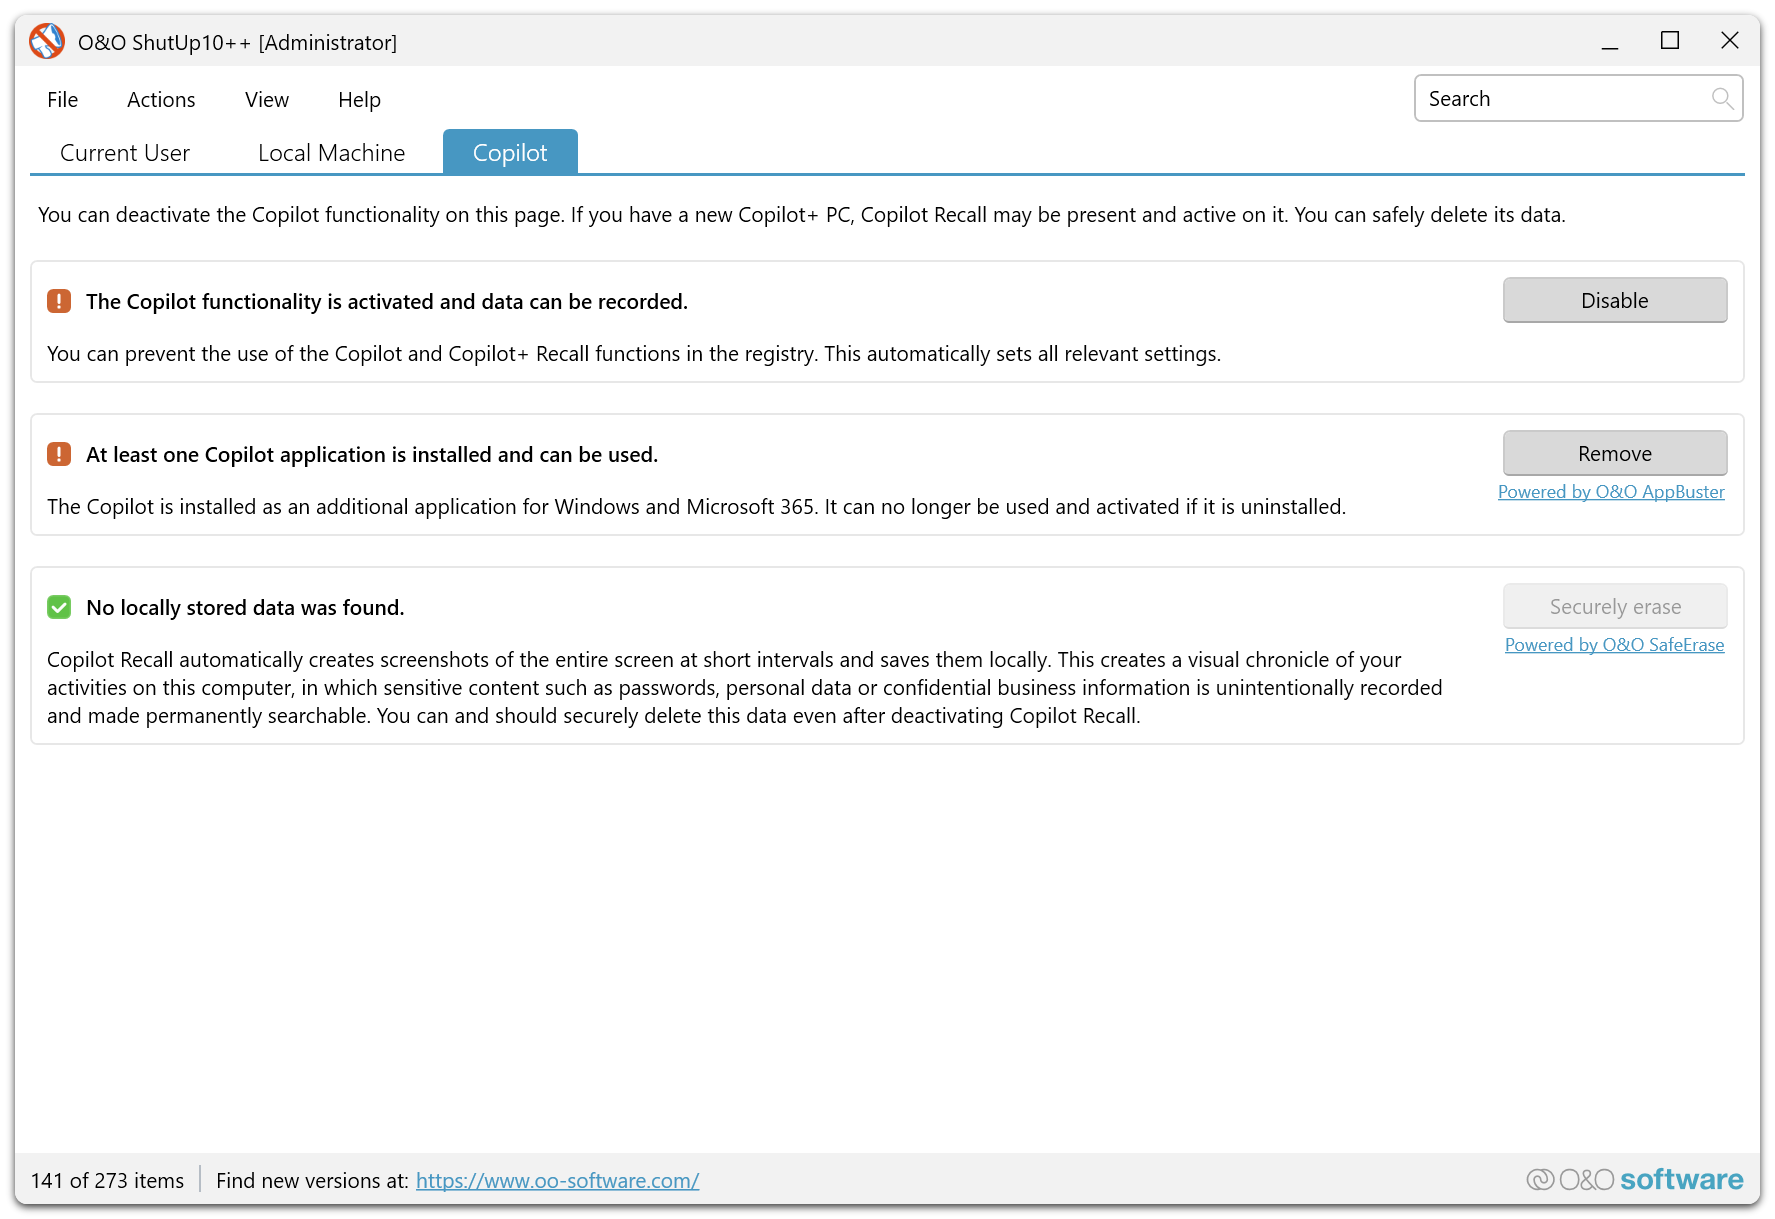
Task: Switch to the Local Machine tab
Action: click(330, 152)
